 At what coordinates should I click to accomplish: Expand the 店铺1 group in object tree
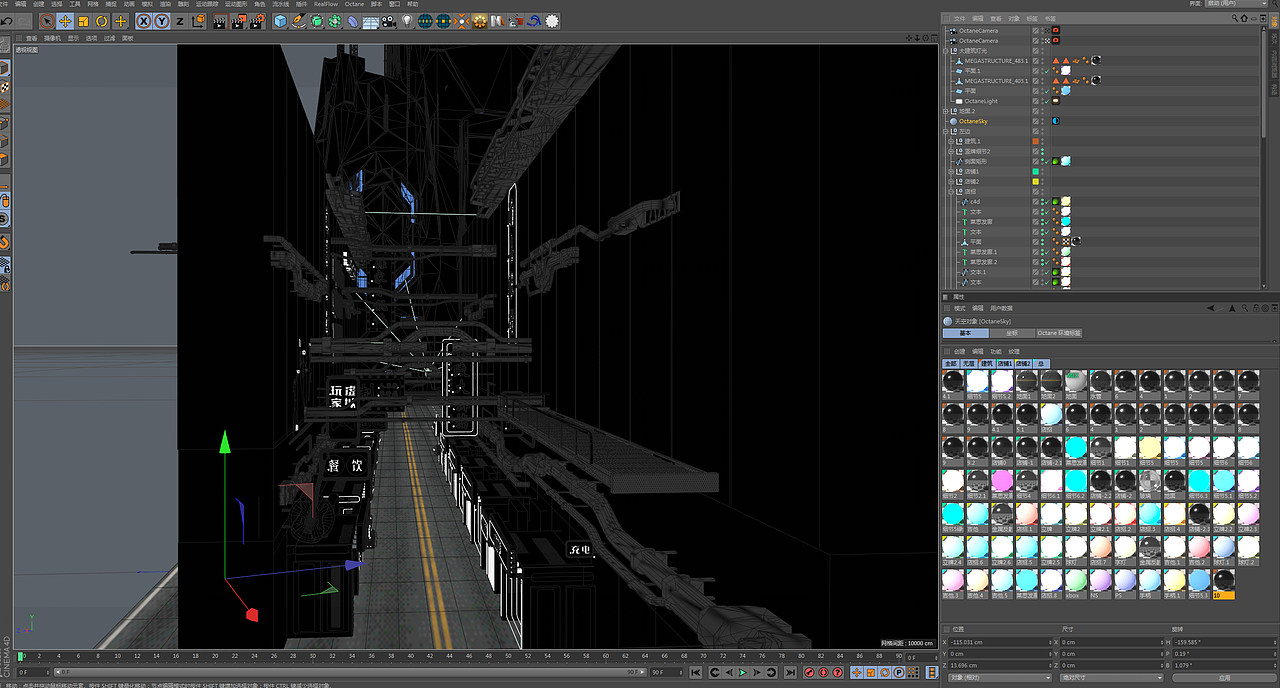point(951,171)
